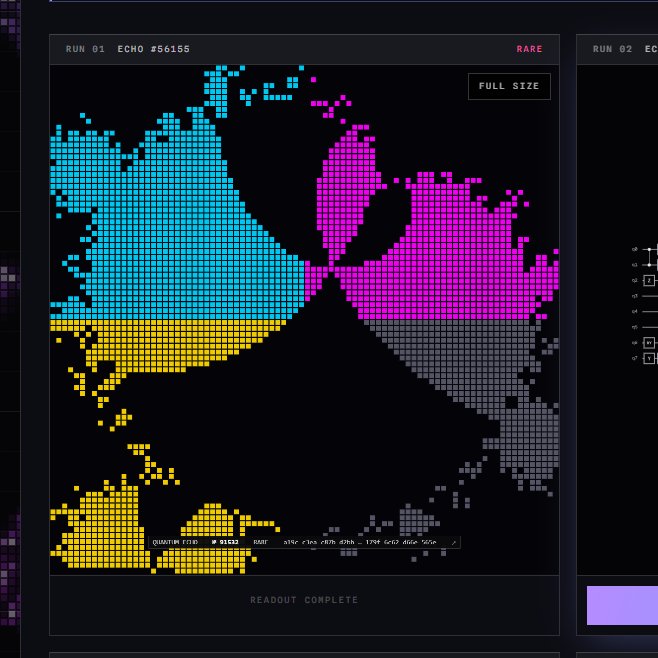Click the RARE rarity tag on Run 01
This screenshot has width=658, height=658.
pyautogui.click(x=529, y=49)
